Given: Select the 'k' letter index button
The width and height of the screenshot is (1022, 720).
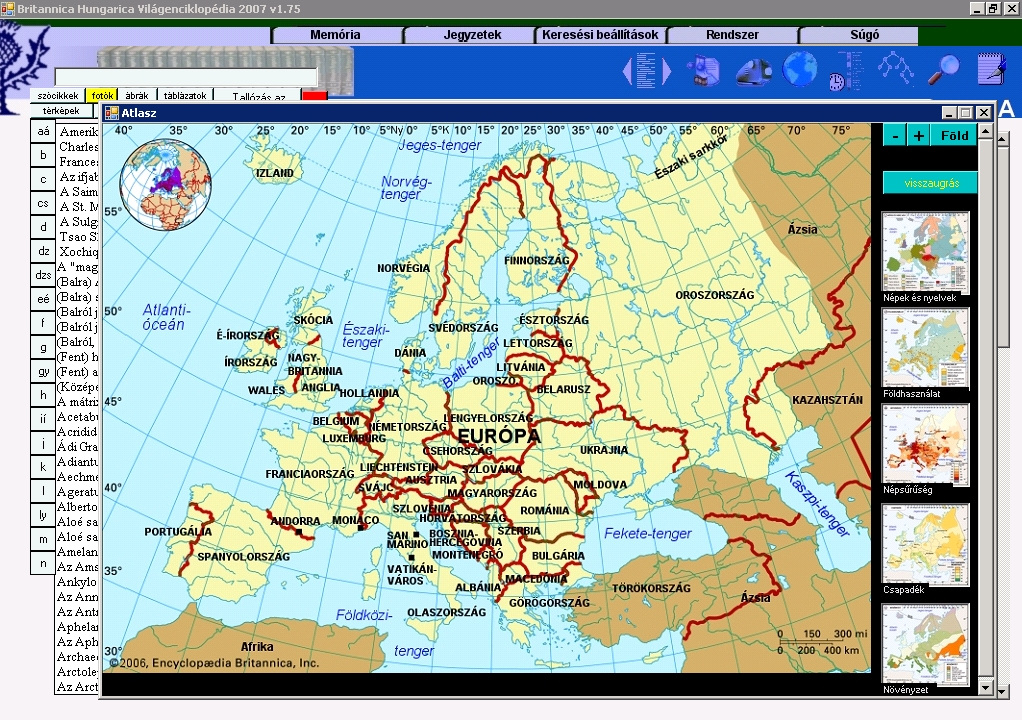Looking at the screenshot, I should (x=43, y=467).
